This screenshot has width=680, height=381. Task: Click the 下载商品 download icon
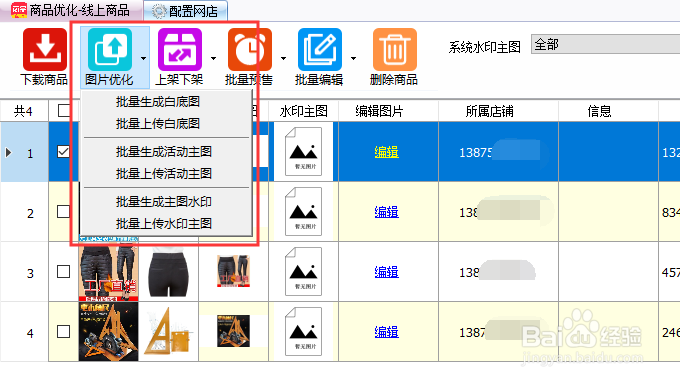[x=45, y=49]
